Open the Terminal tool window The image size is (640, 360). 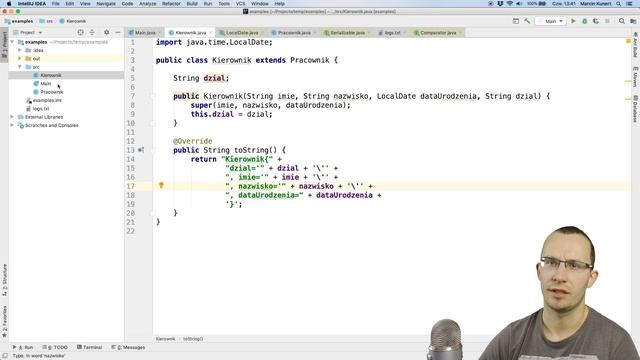tap(89, 347)
